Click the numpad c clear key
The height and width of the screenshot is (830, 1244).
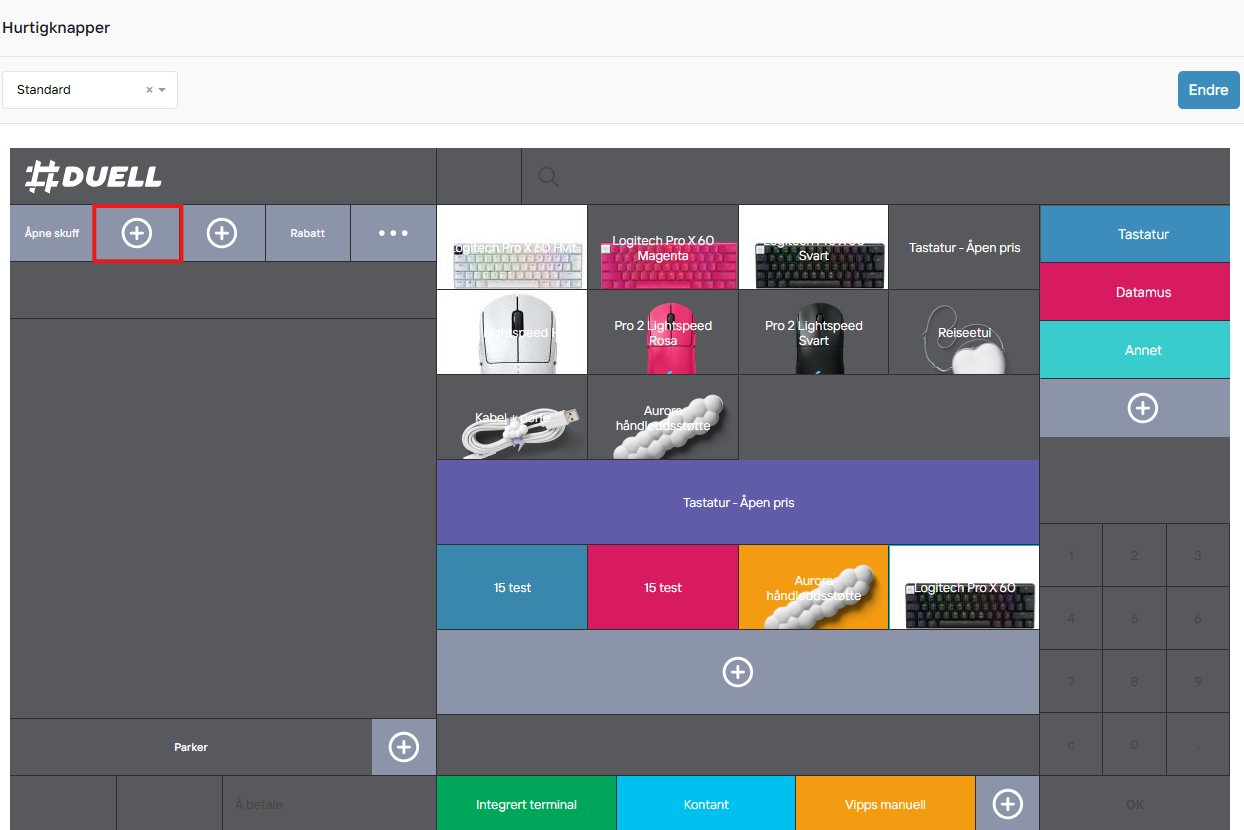[1071, 744]
